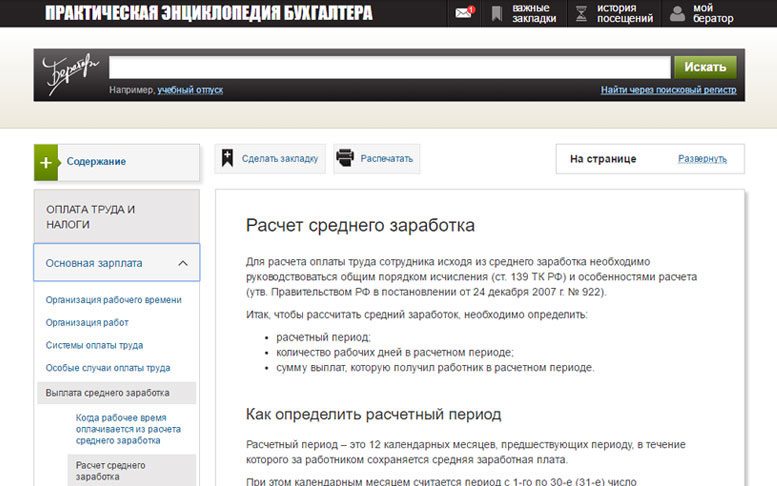Follow the учебный отпуск example link
Screen dimensions: 777x486
click(x=190, y=90)
